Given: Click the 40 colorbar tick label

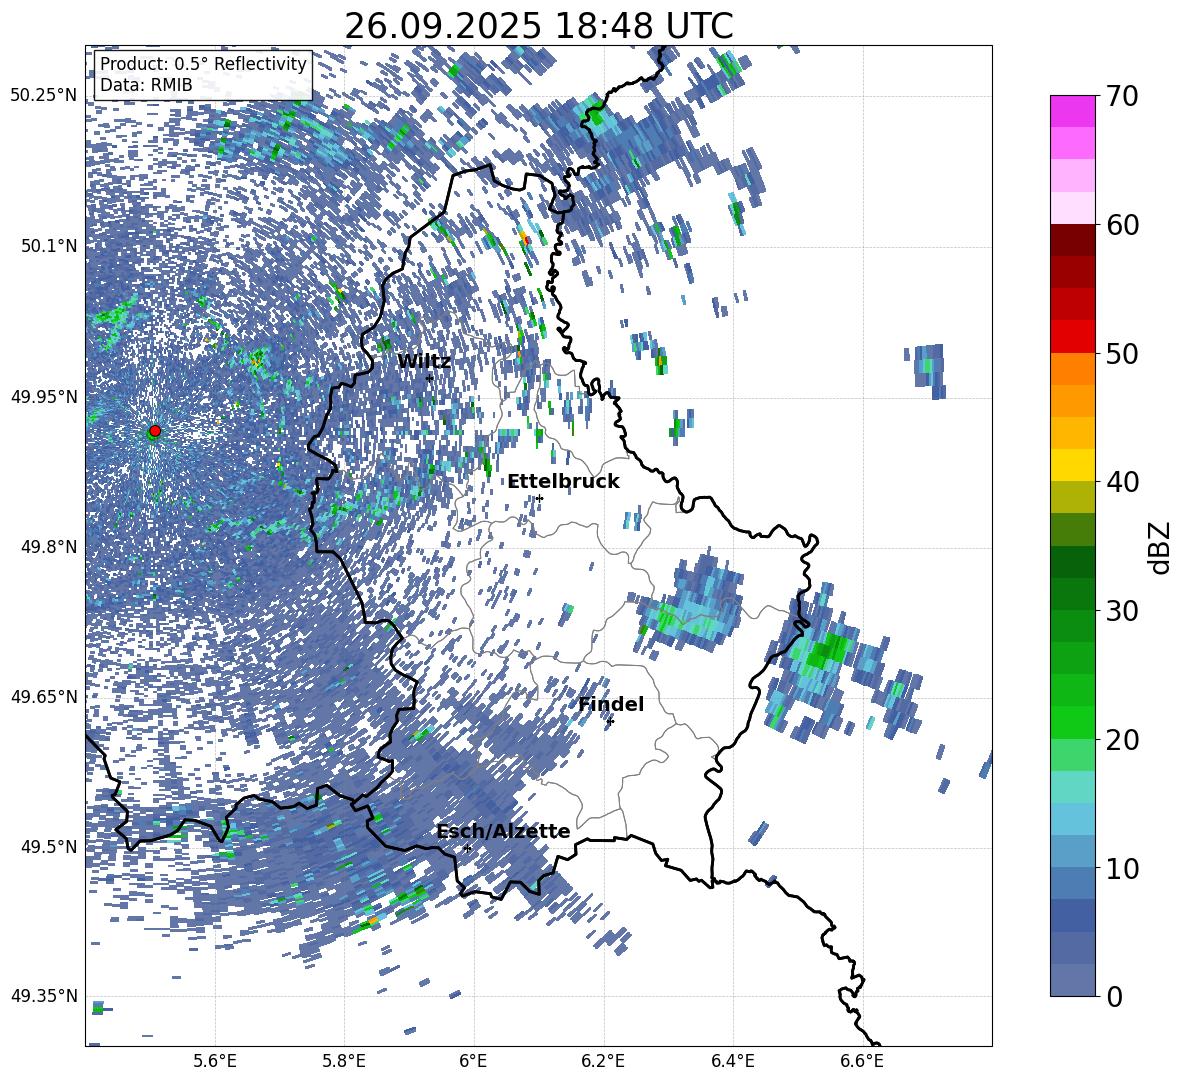Looking at the screenshot, I should coord(1123,482).
